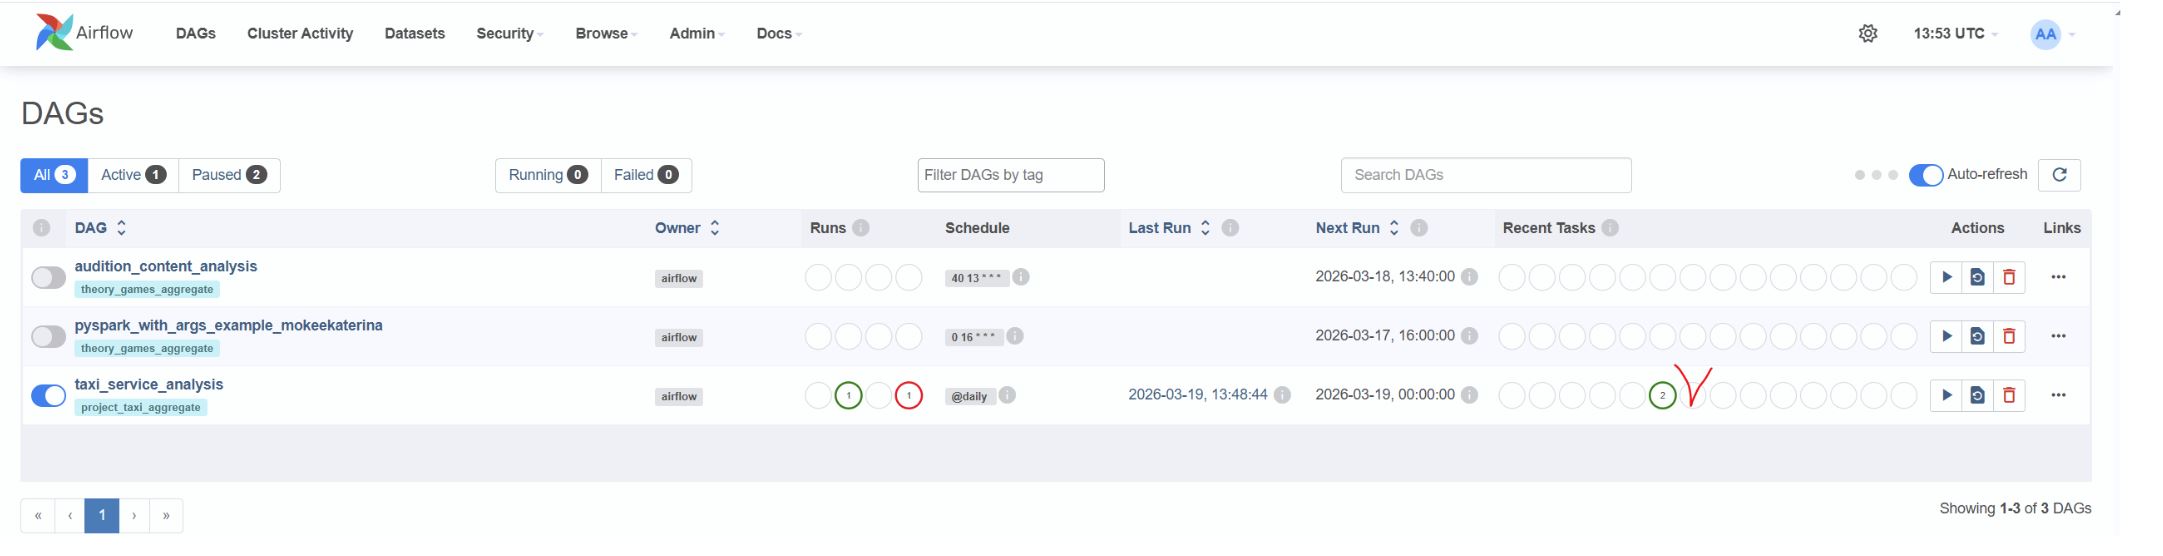Turn off the Auto-refresh switch
Image resolution: width=2163 pixels, height=556 pixels.
1926,175
